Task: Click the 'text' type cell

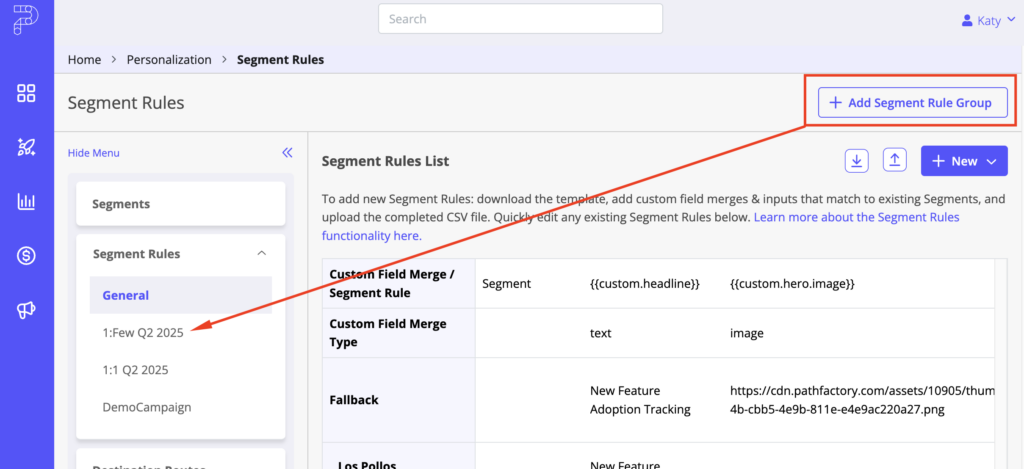Action: click(600, 333)
